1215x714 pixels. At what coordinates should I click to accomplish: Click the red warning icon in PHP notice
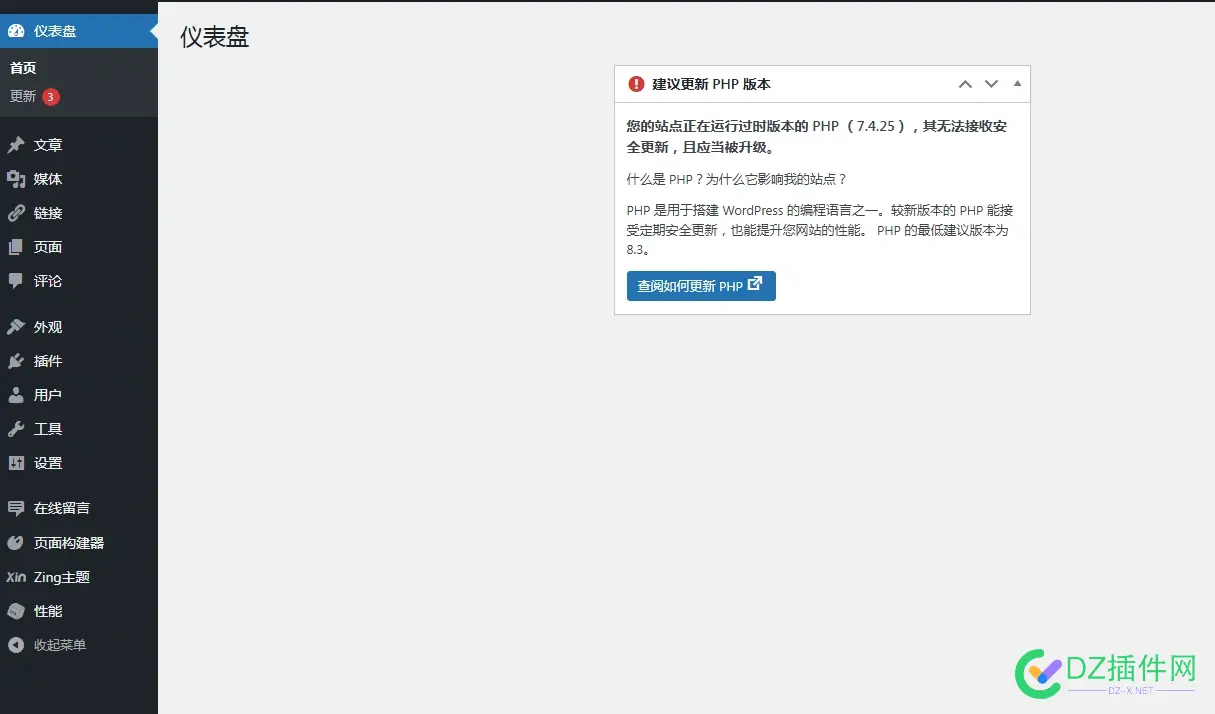(636, 84)
